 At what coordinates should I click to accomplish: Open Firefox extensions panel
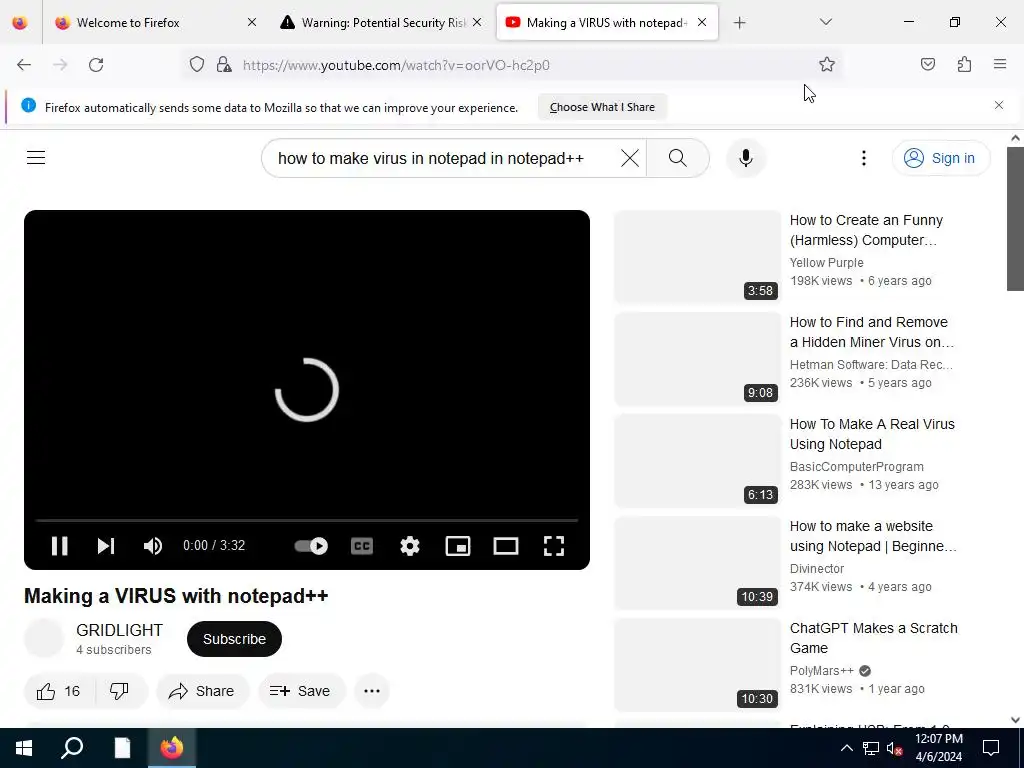point(964,65)
